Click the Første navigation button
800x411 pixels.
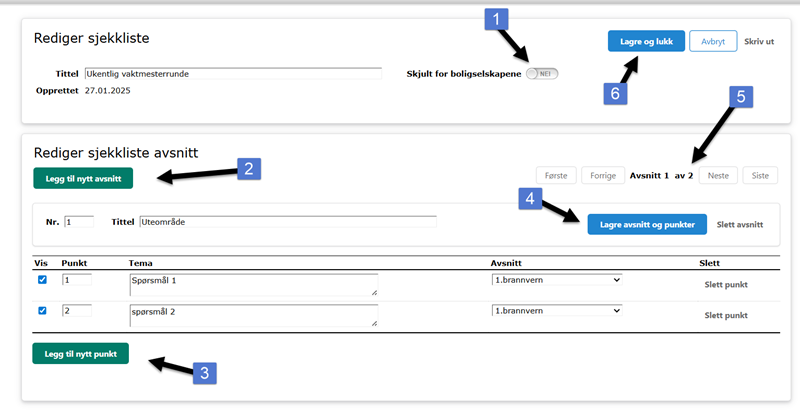click(x=557, y=175)
